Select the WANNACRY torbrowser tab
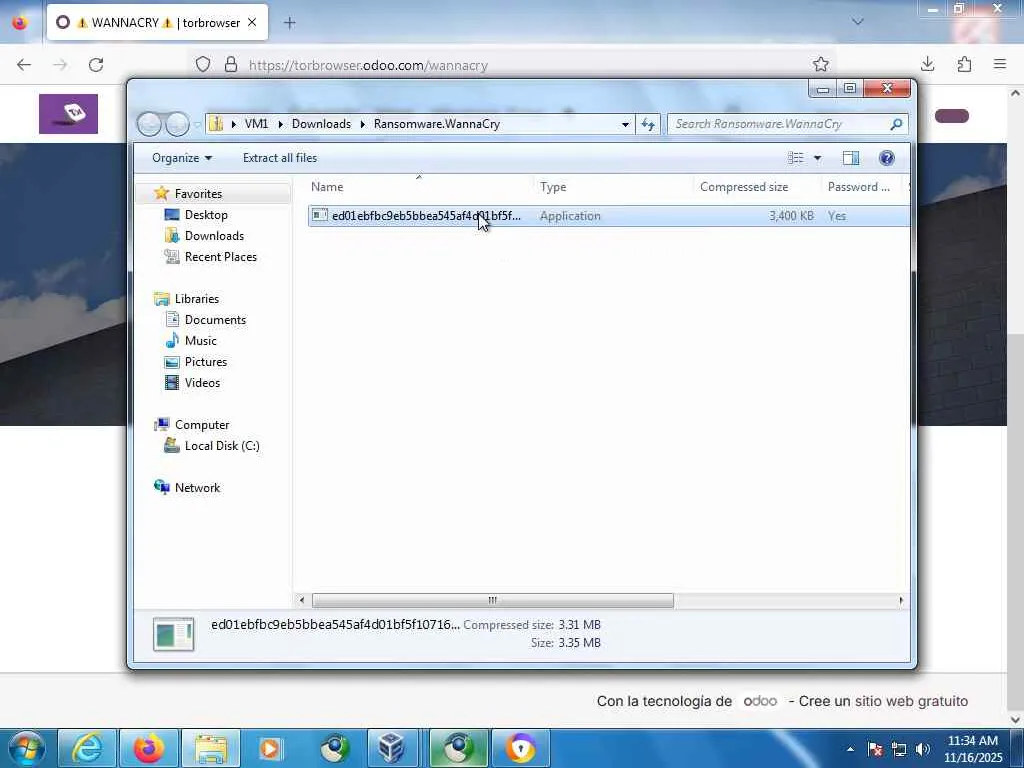 coord(157,22)
